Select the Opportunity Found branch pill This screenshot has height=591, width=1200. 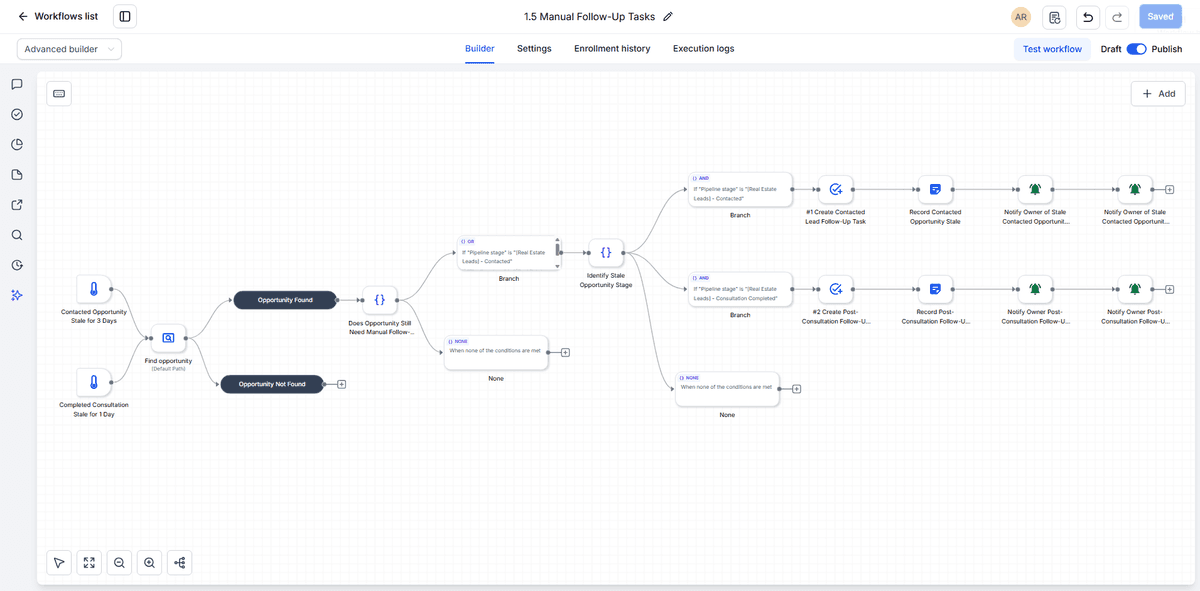tap(285, 299)
